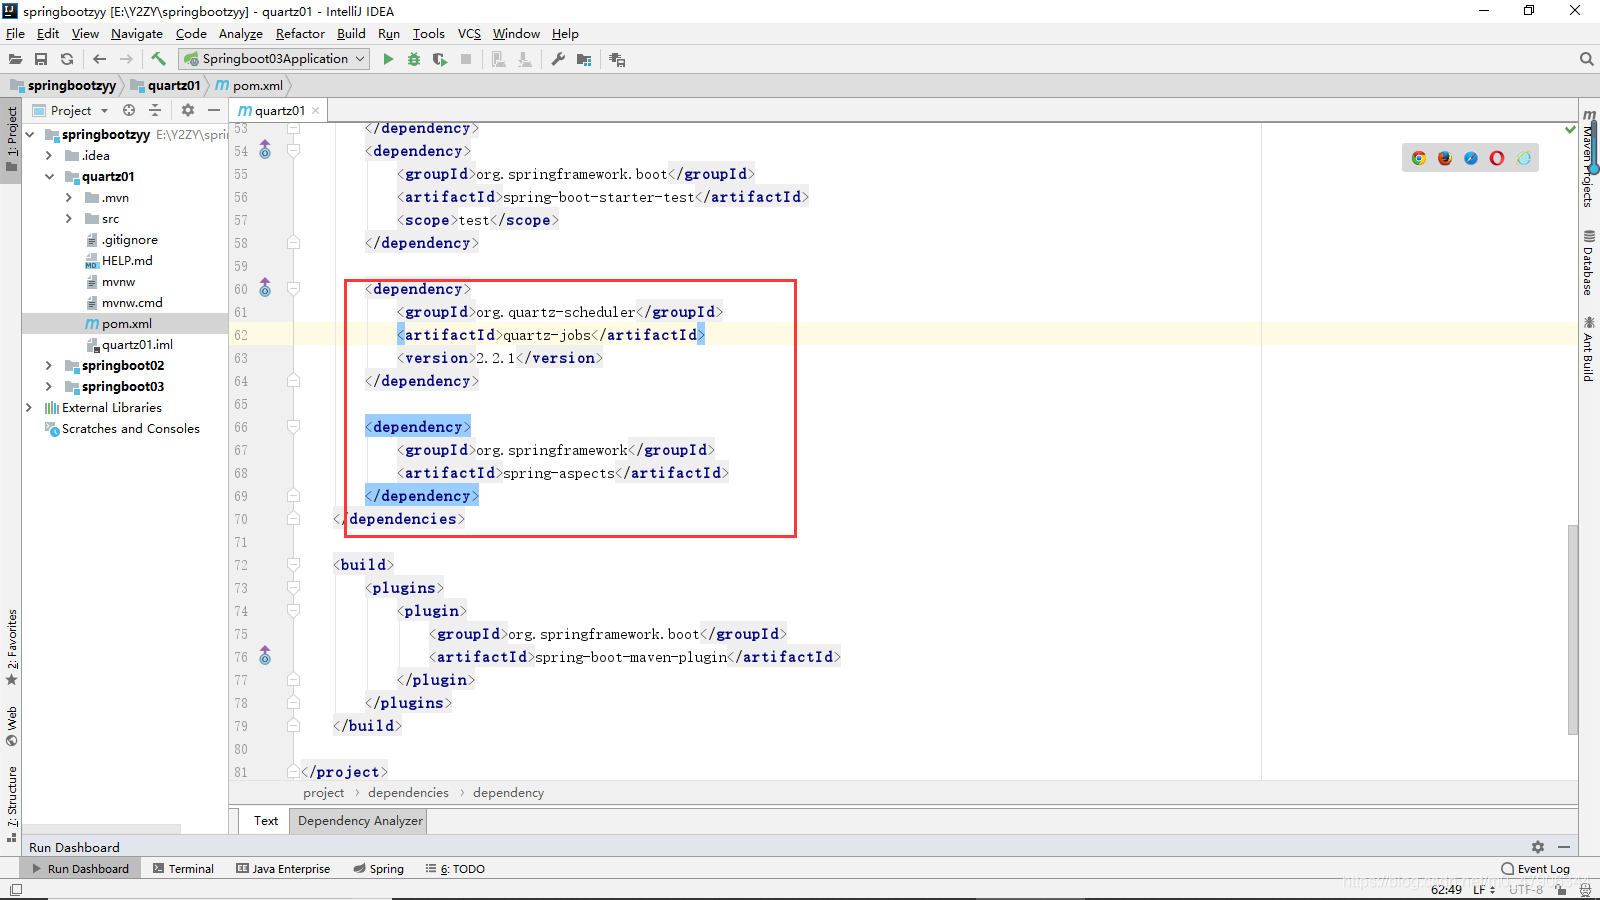
Task: Run the application with green play icon
Action: 388,59
